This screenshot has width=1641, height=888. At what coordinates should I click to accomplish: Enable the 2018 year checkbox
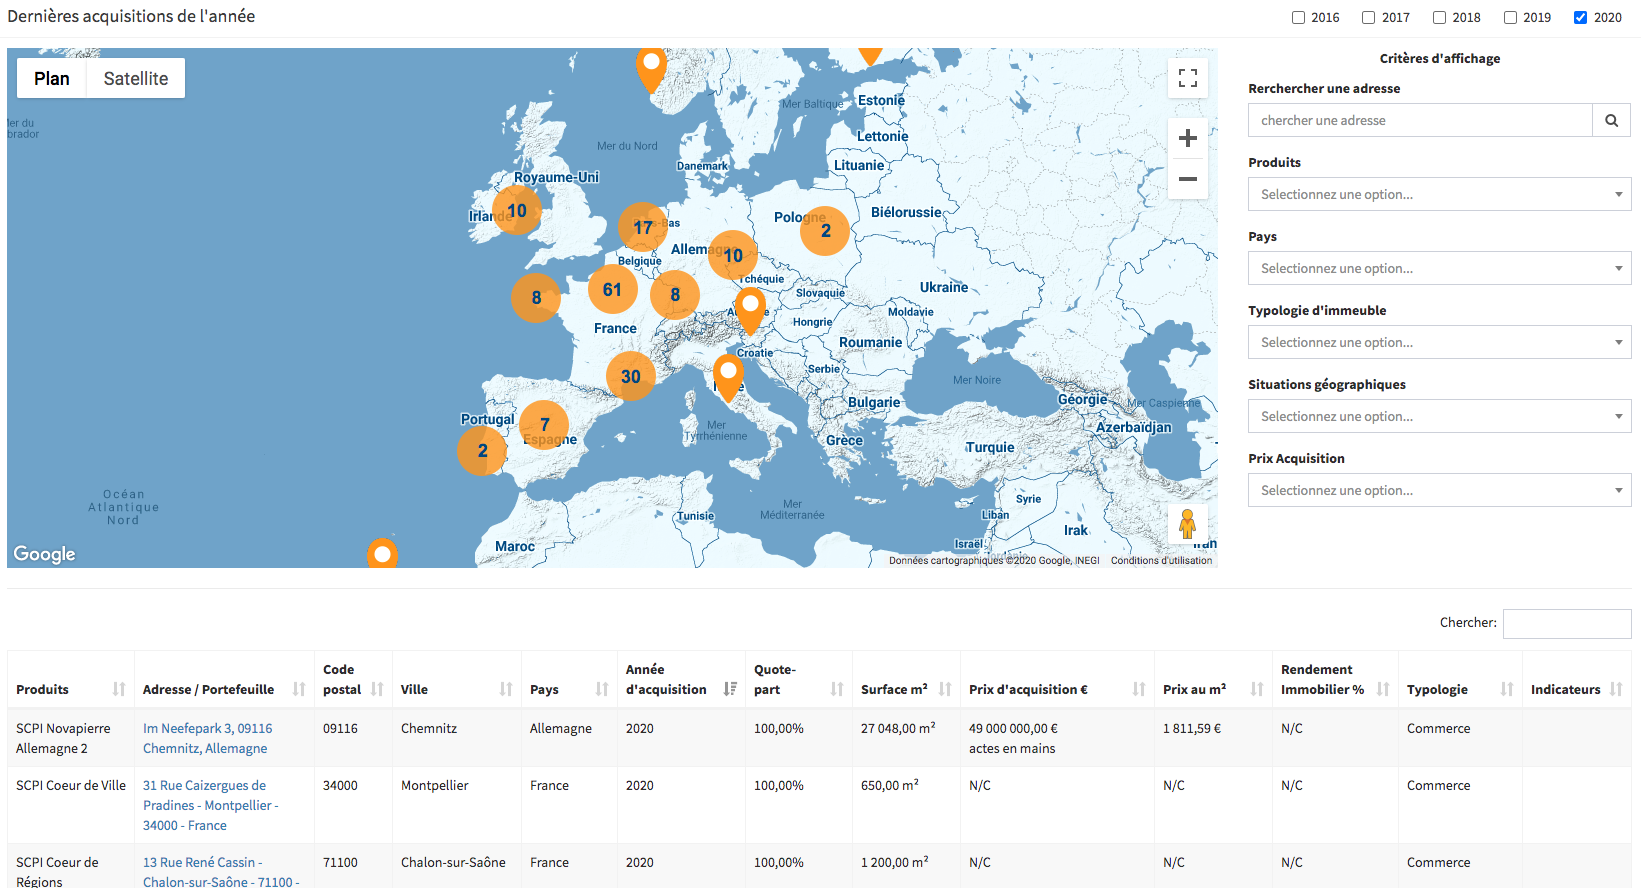tap(1439, 17)
